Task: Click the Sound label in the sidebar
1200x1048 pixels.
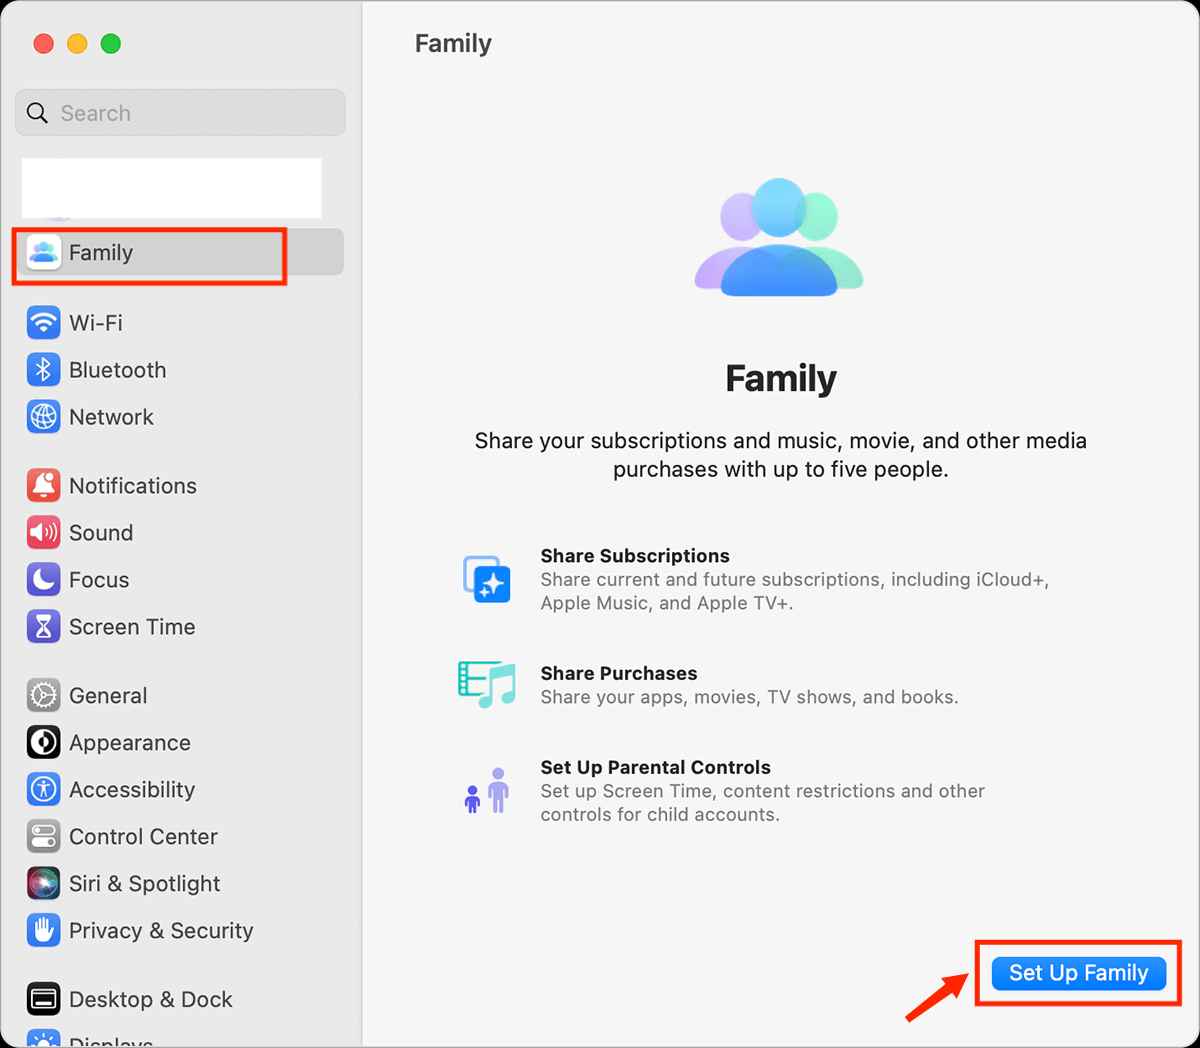Action: 101,533
